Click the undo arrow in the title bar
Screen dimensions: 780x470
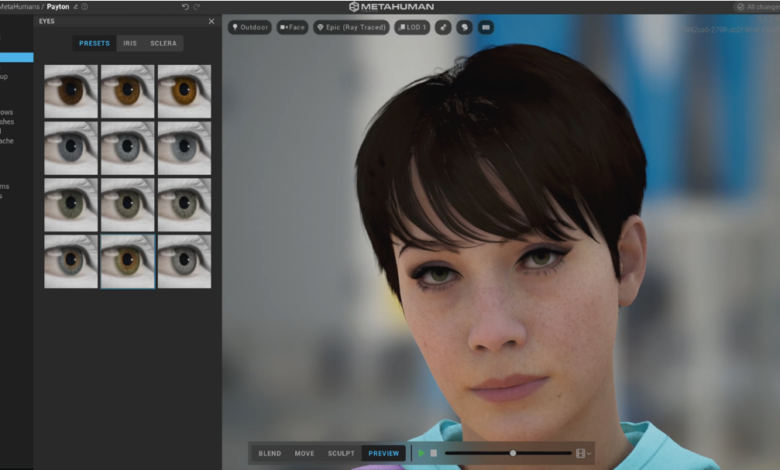185,6
